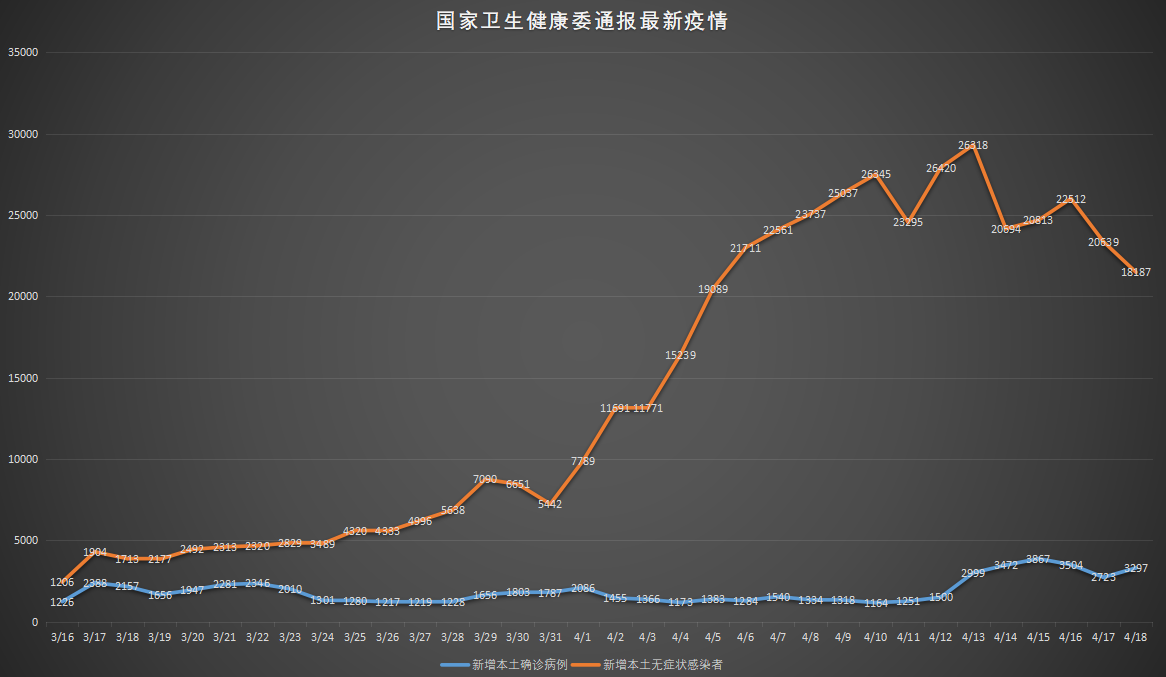Viewport: 1166px width, 677px height.
Task: Select the data label 19089
Action: click(x=713, y=289)
